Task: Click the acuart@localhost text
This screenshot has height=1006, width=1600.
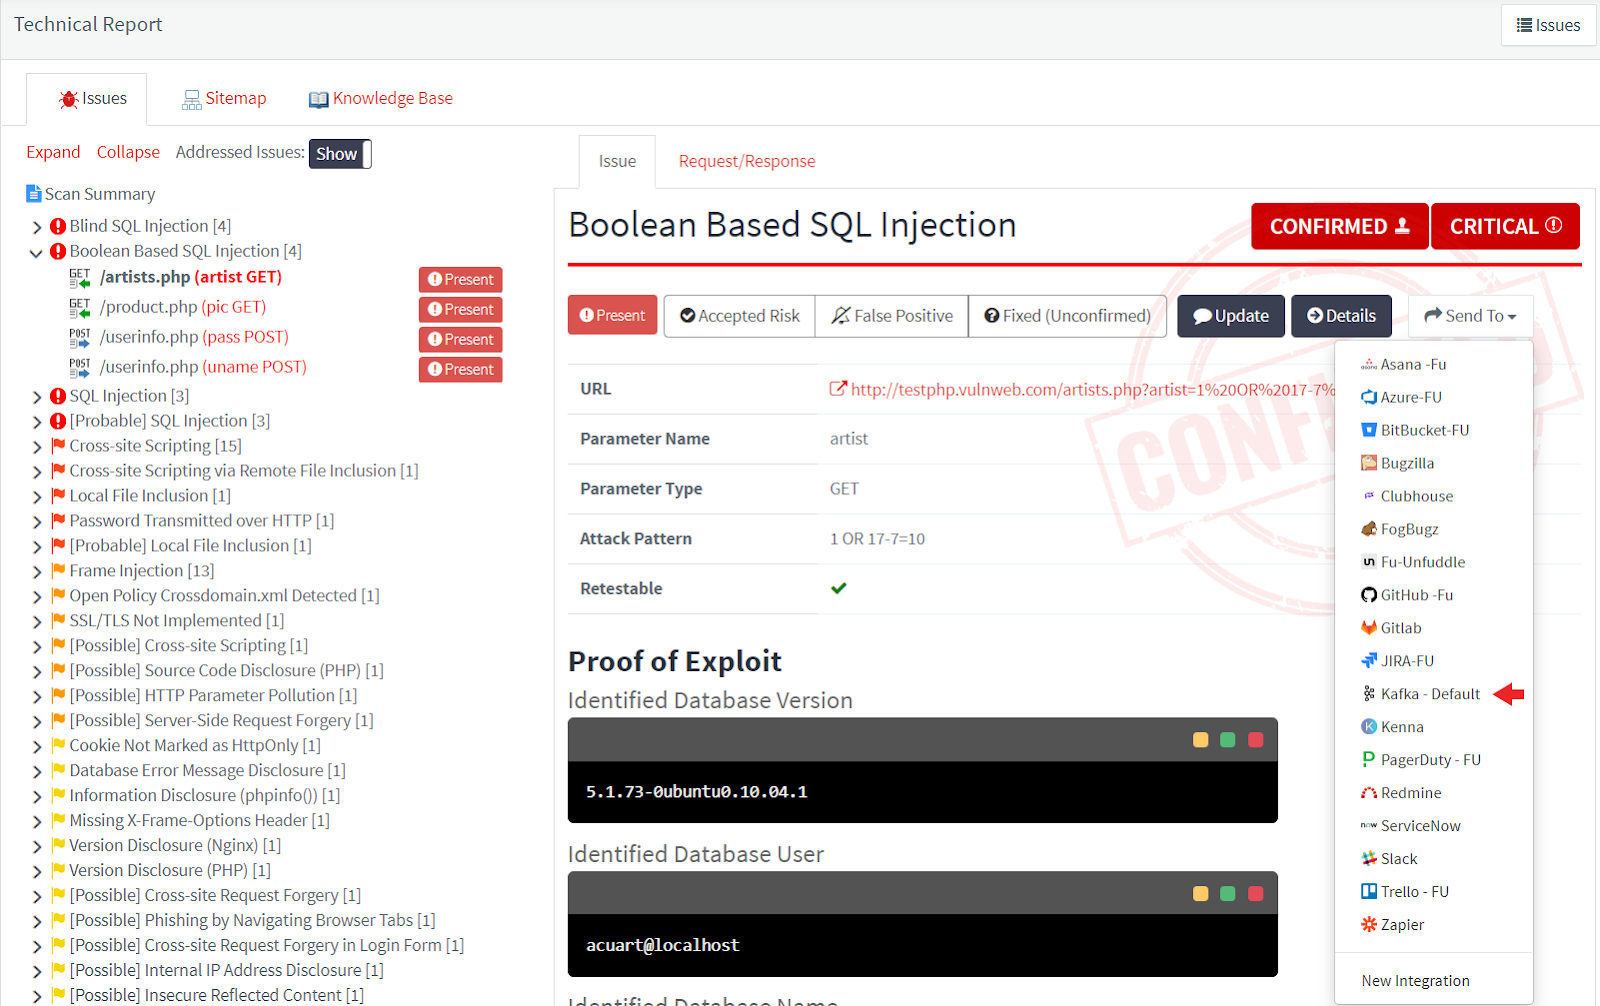Action: [x=663, y=945]
